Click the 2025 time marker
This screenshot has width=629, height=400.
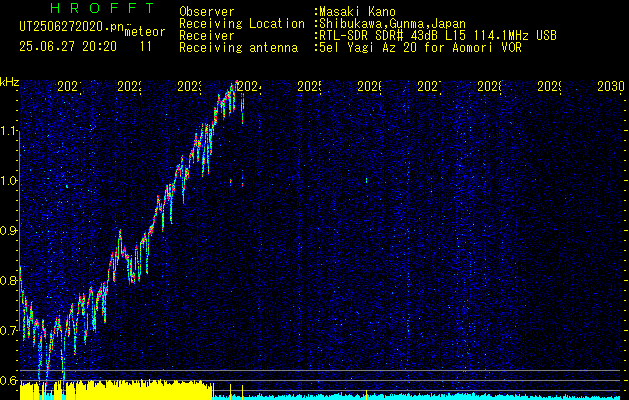[x=310, y=86]
